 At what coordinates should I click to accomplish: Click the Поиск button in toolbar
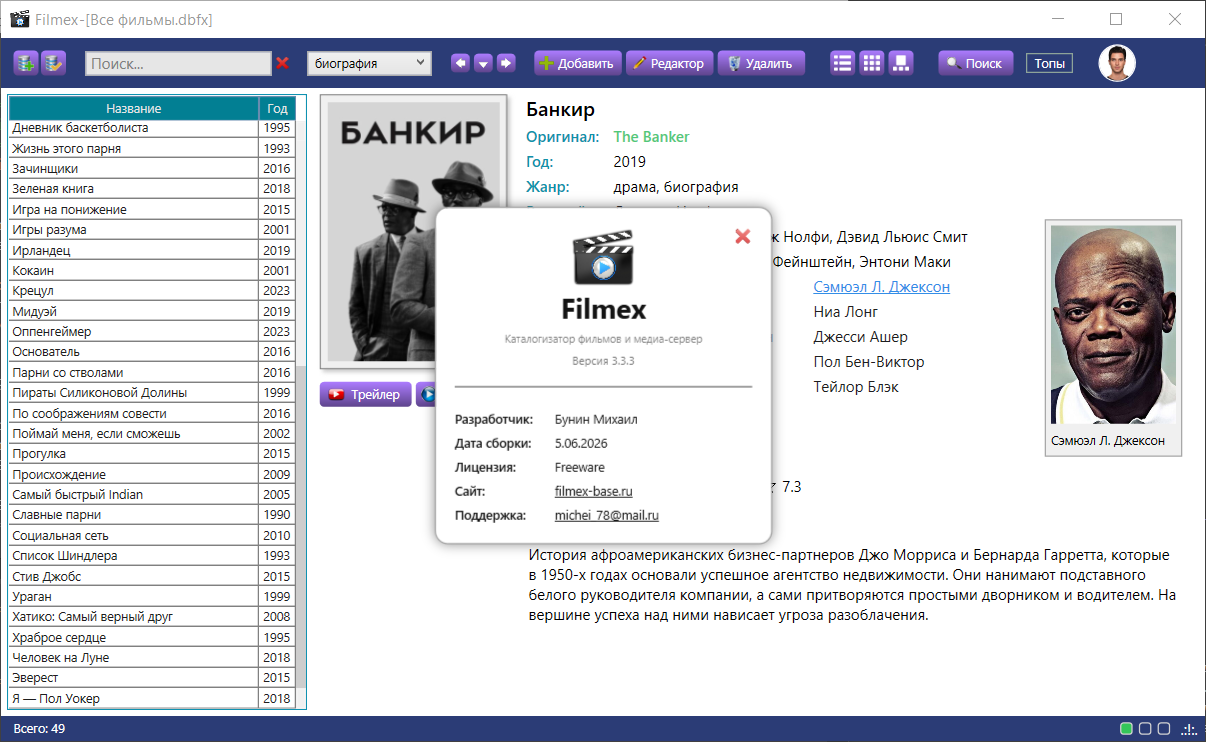click(x=976, y=63)
